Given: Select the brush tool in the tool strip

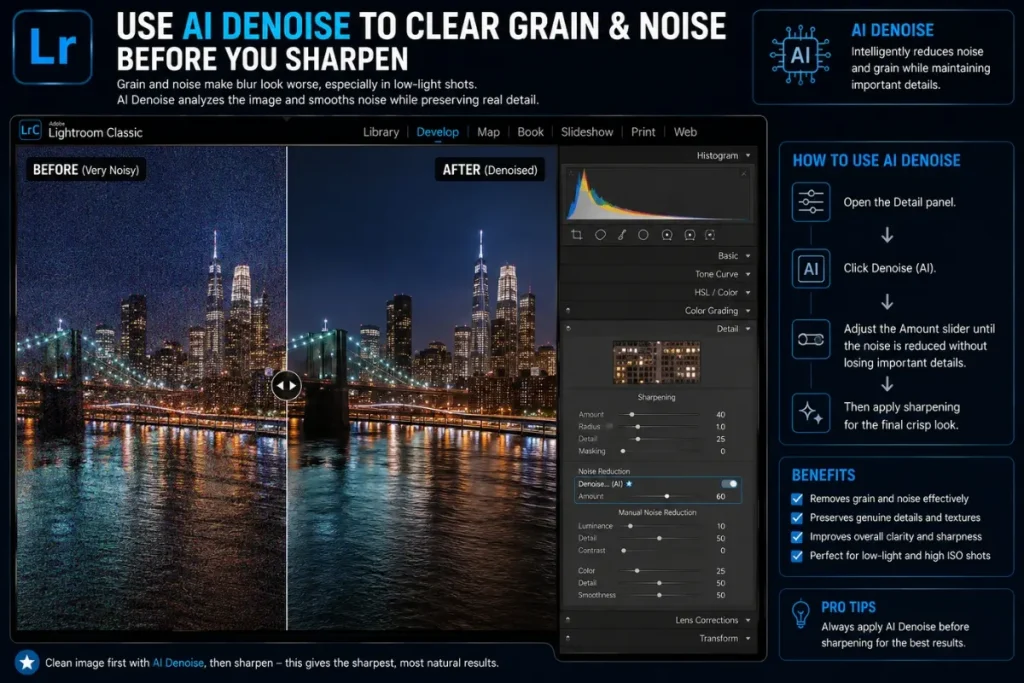Looking at the screenshot, I should coord(622,234).
